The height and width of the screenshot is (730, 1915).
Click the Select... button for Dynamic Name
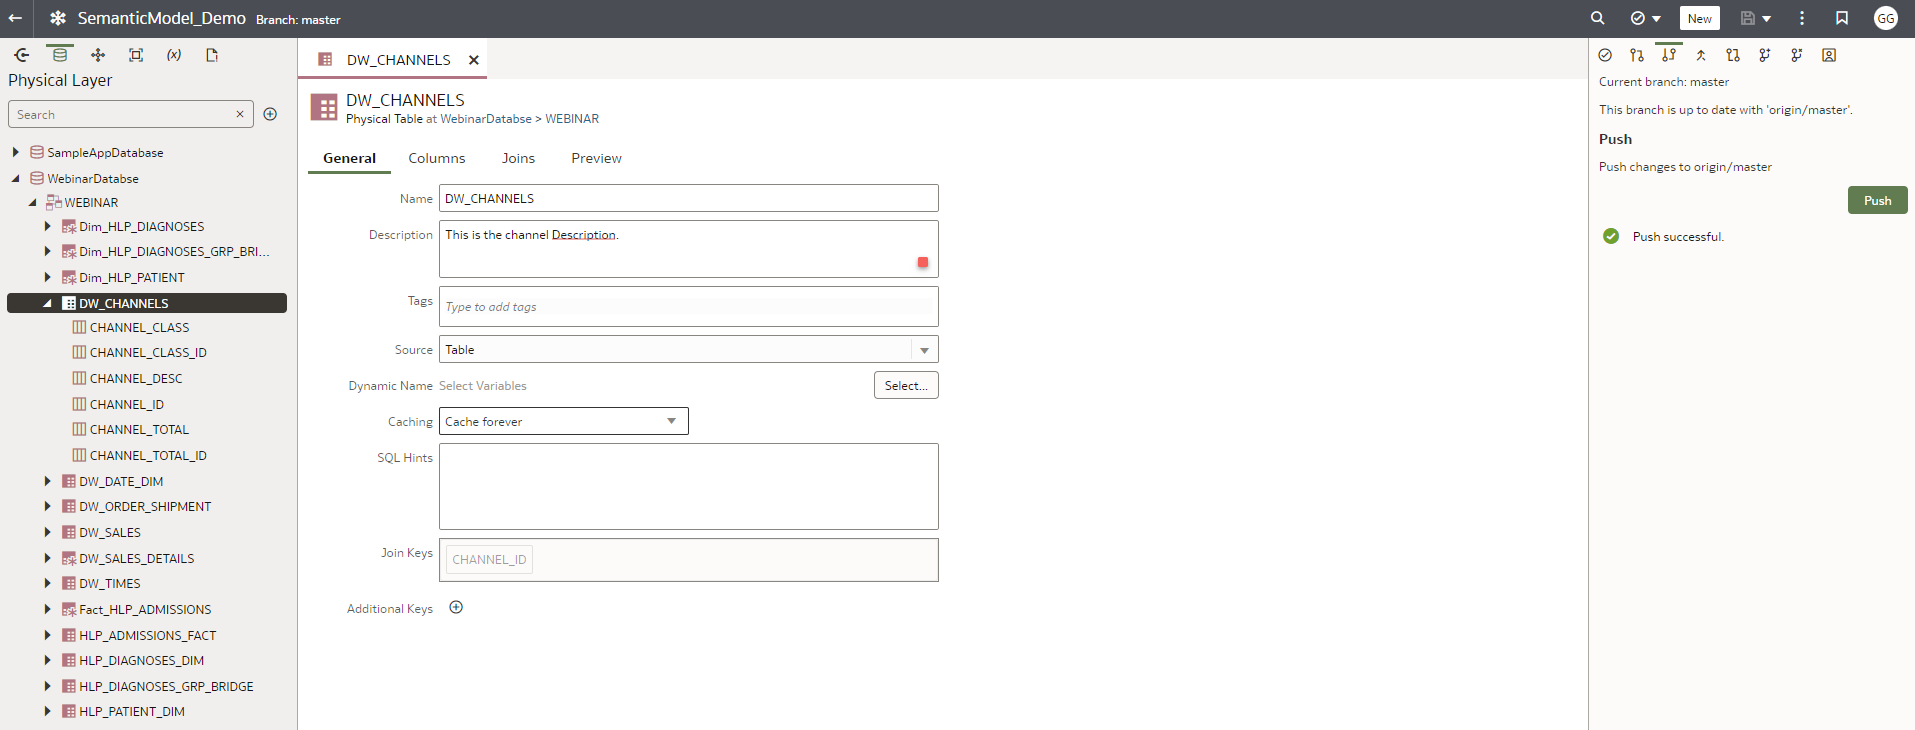pos(906,385)
